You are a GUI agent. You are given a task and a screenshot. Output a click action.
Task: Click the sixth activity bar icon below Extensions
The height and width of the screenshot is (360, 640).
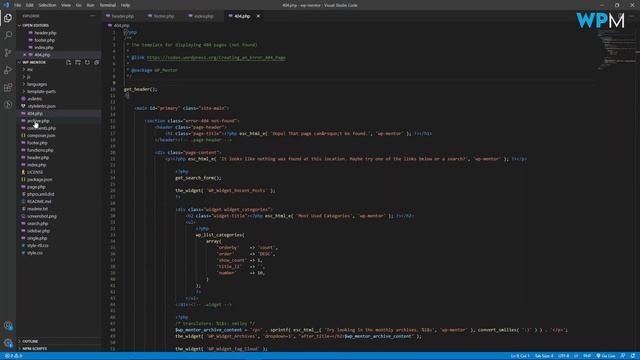pyautogui.click(x=8, y=105)
